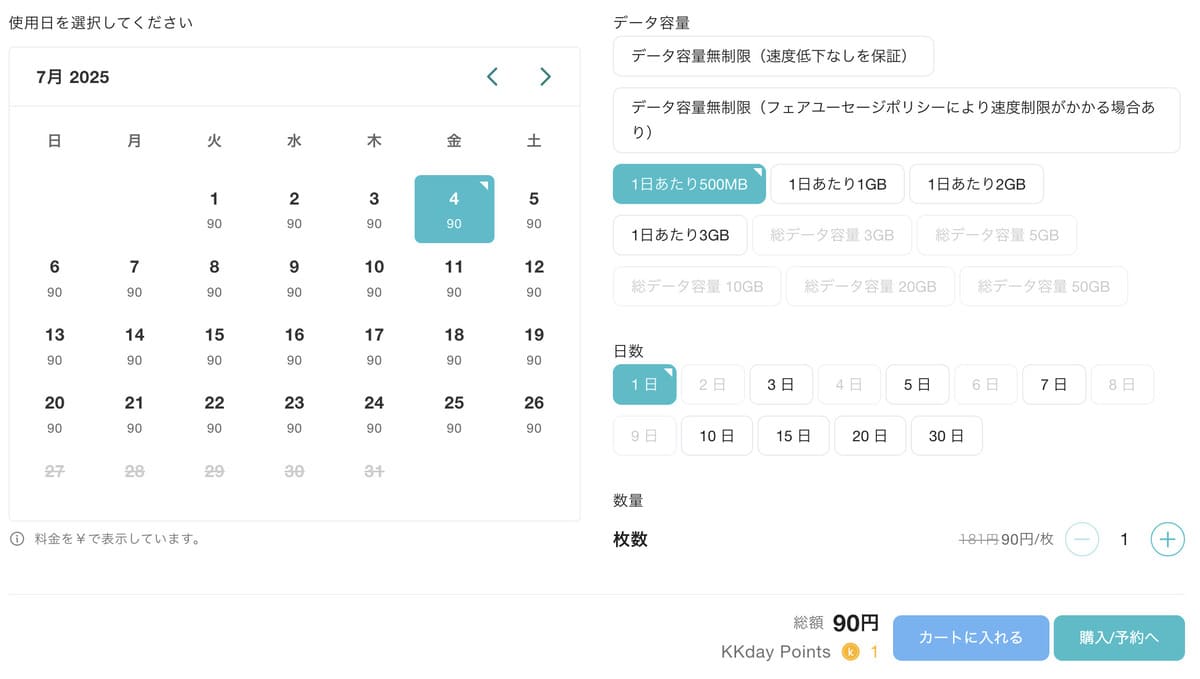The width and height of the screenshot is (1200, 679).
Task: Select the 30 日 duration option
Action: [x=946, y=436]
